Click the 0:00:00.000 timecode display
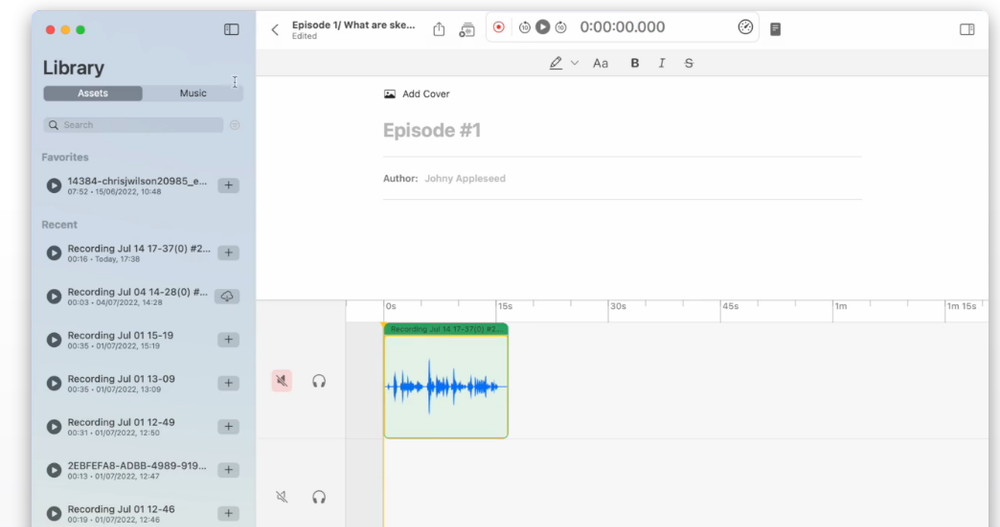 pyautogui.click(x=622, y=27)
